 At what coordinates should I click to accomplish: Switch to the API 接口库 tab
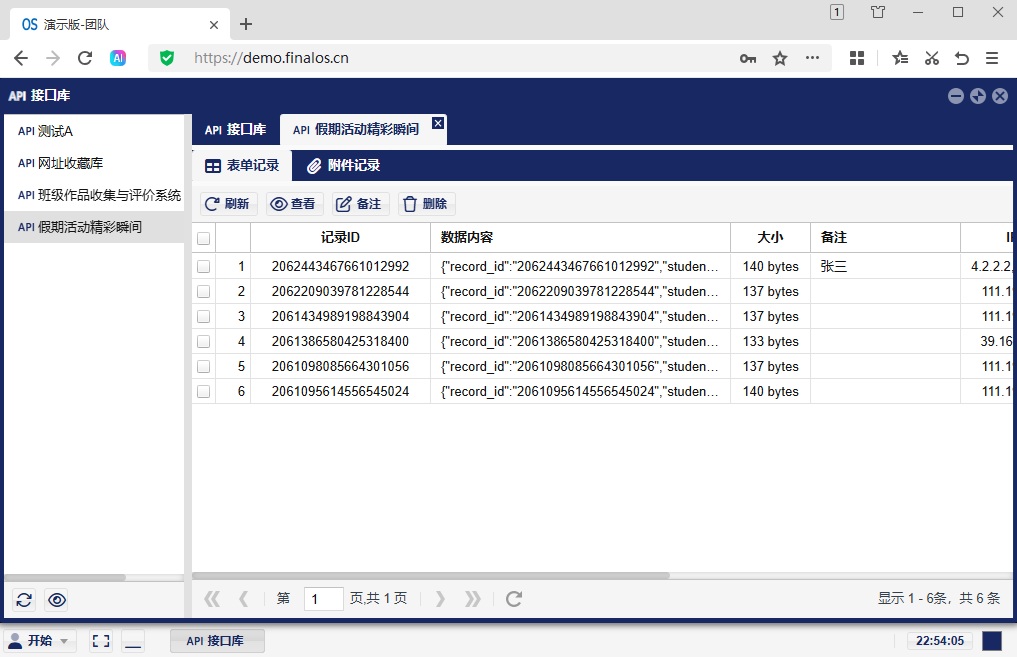pos(236,130)
